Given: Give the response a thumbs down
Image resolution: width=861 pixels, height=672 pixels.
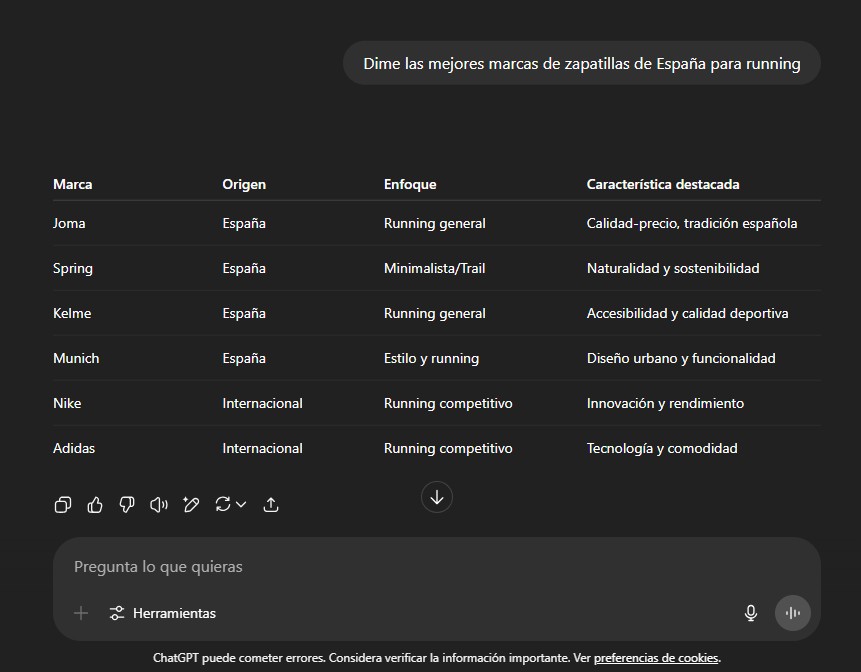Looking at the screenshot, I should point(127,504).
